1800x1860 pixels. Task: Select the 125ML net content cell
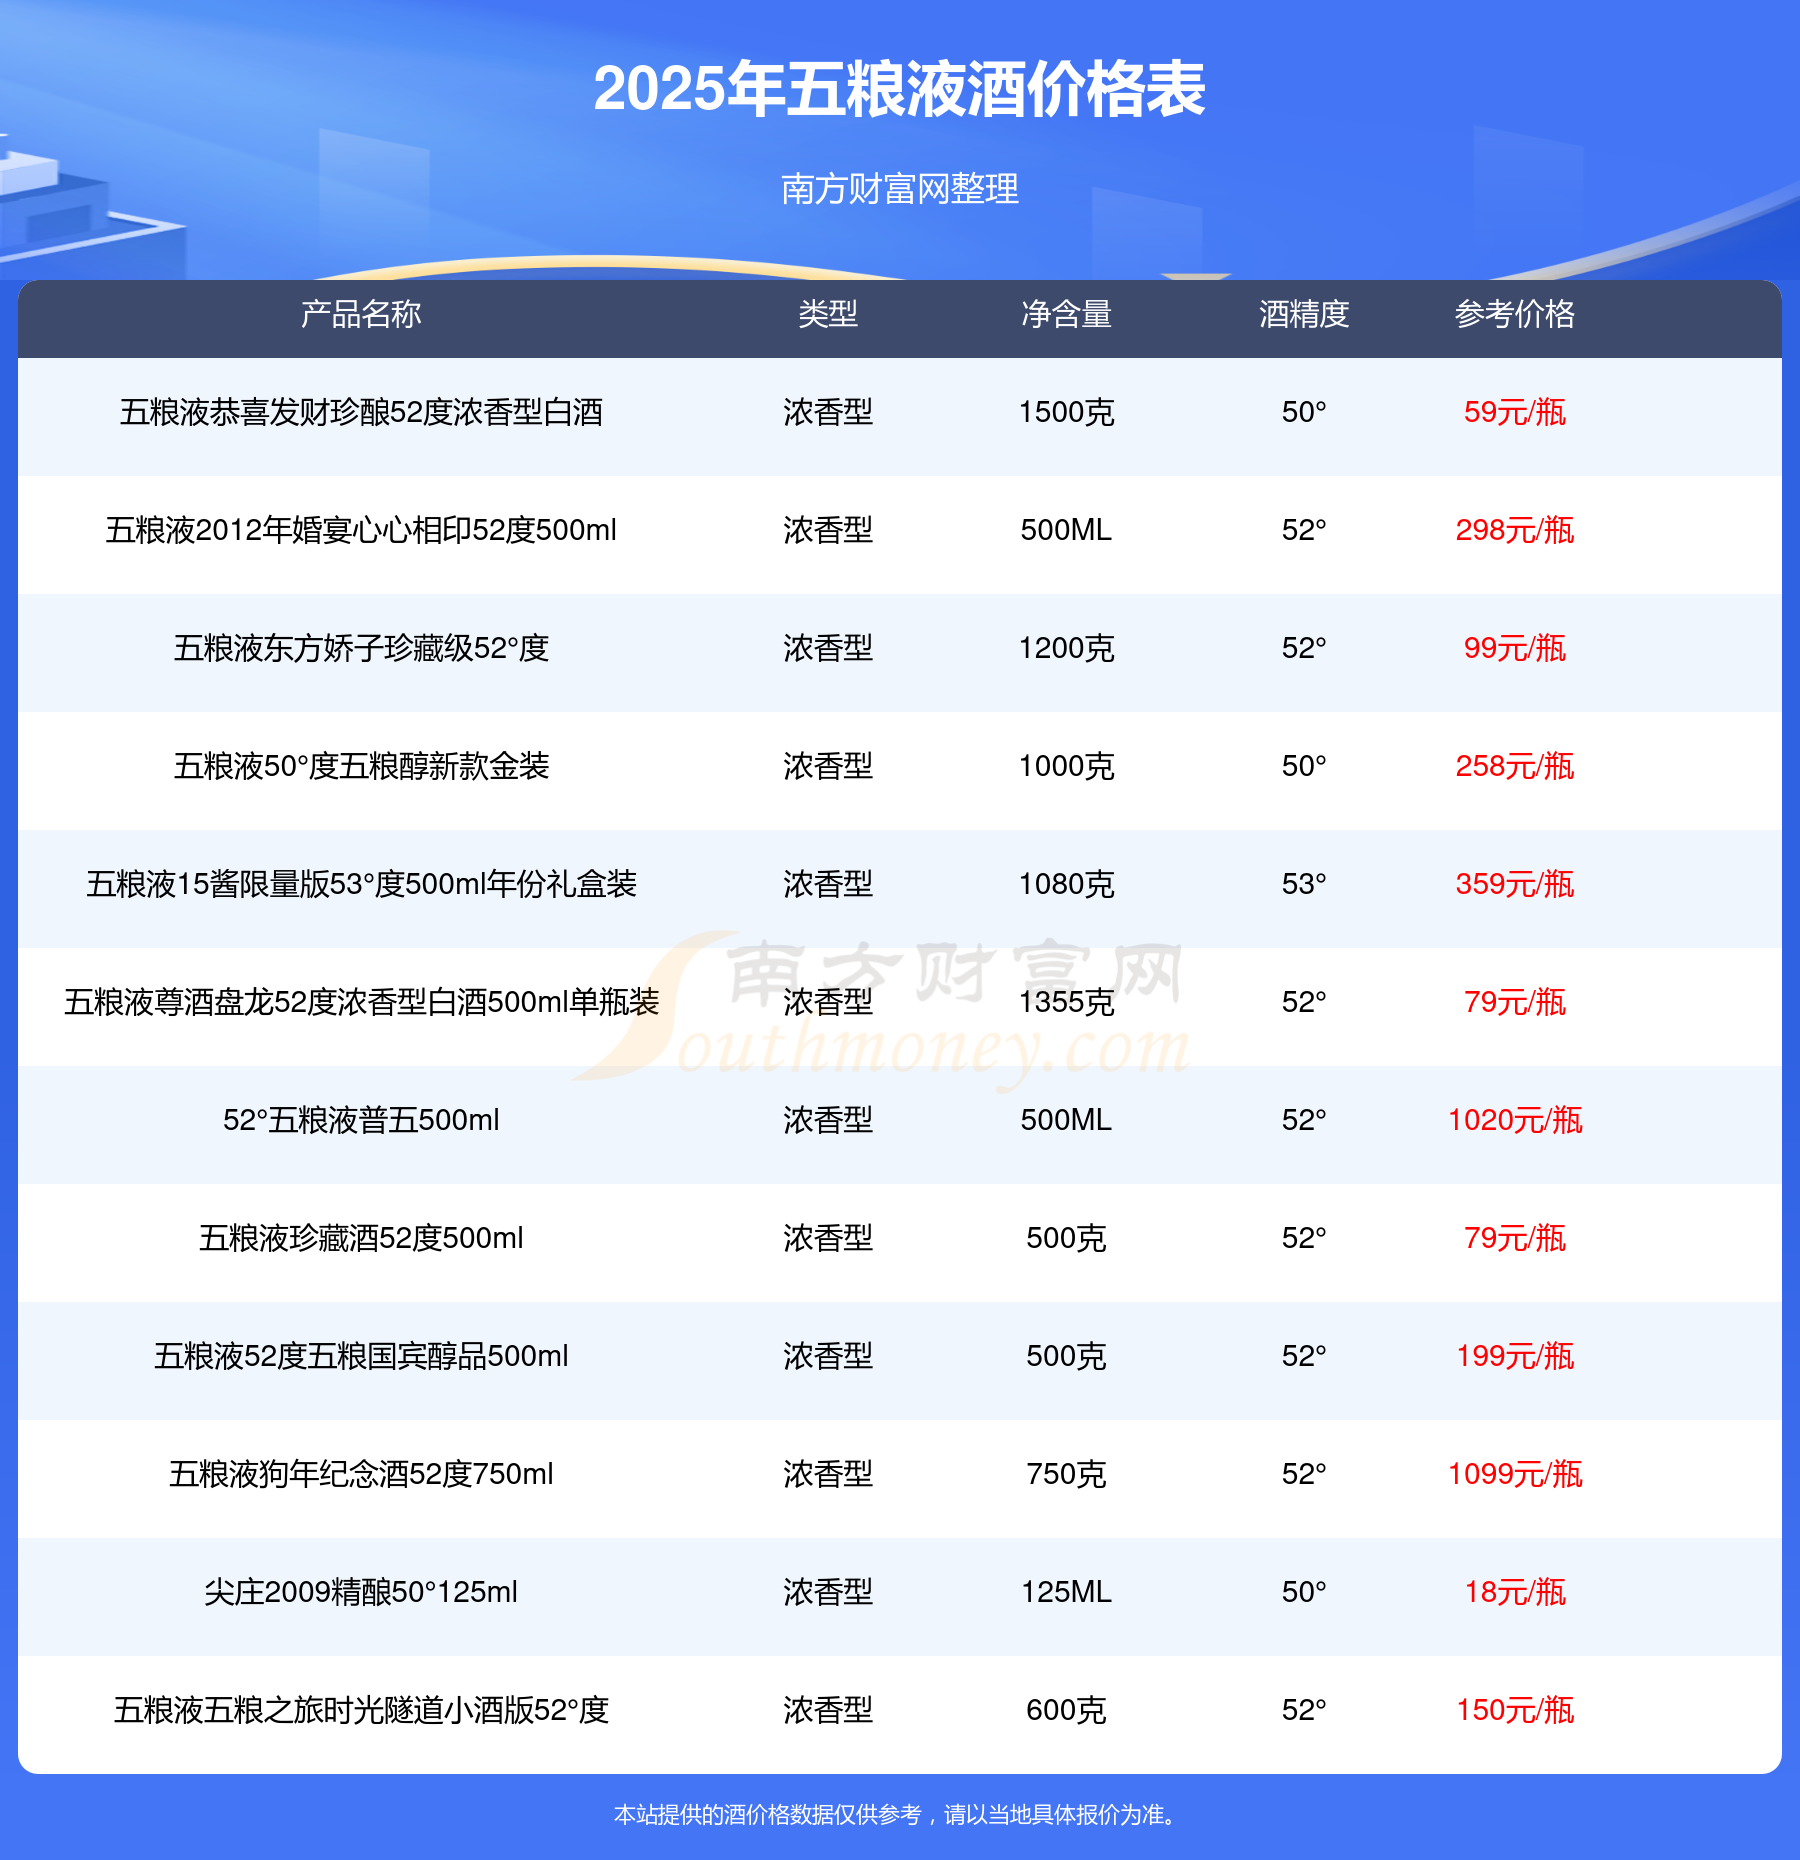(1066, 1592)
